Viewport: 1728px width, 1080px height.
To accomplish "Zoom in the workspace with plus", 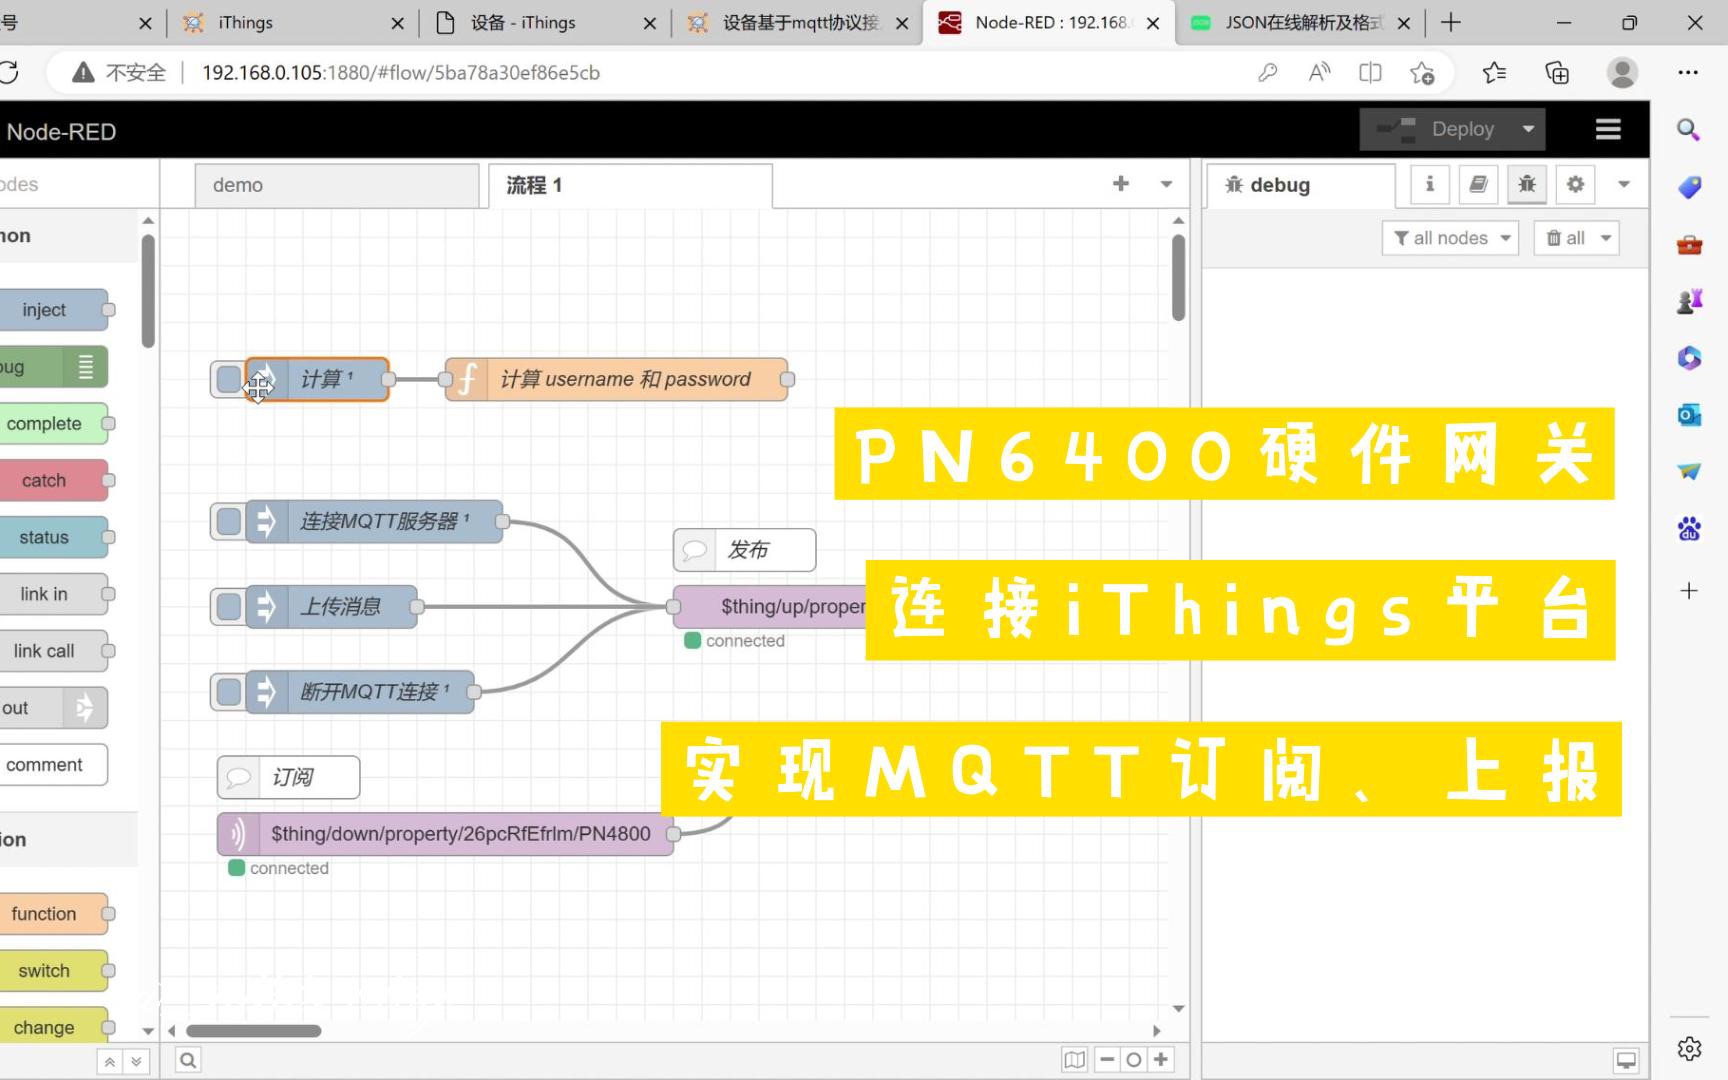I will [x=1161, y=1060].
